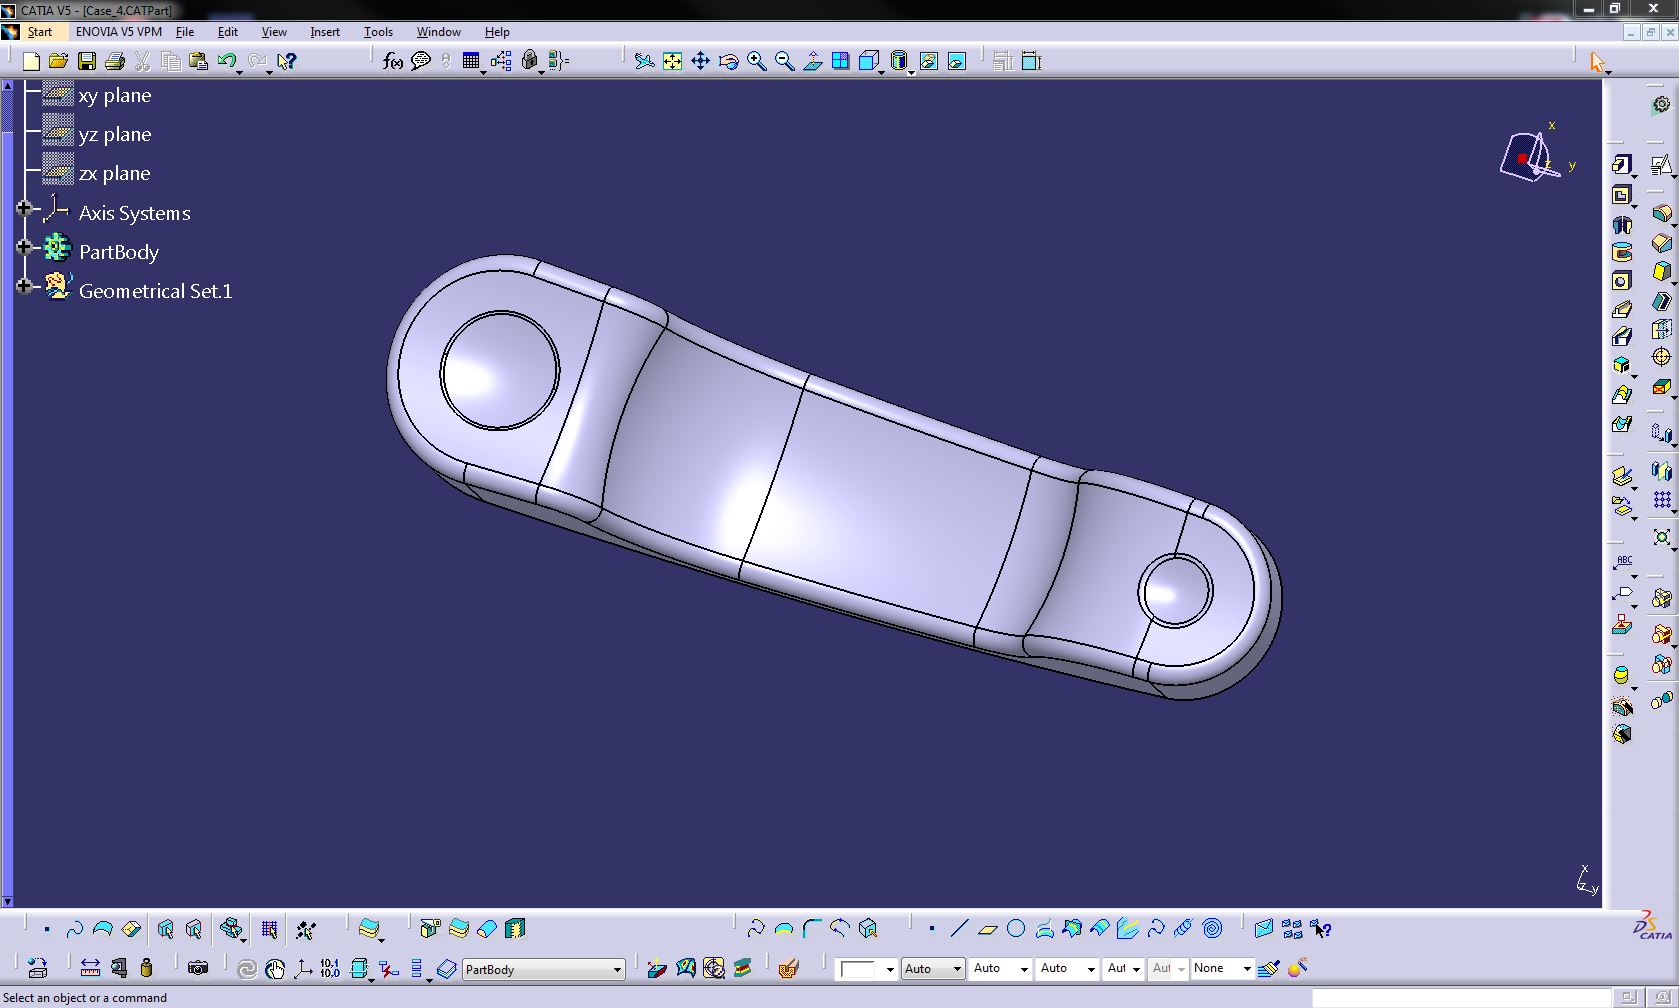Print using the printer icon
Image resolution: width=1679 pixels, height=1008 pixels.
[115, 61]
